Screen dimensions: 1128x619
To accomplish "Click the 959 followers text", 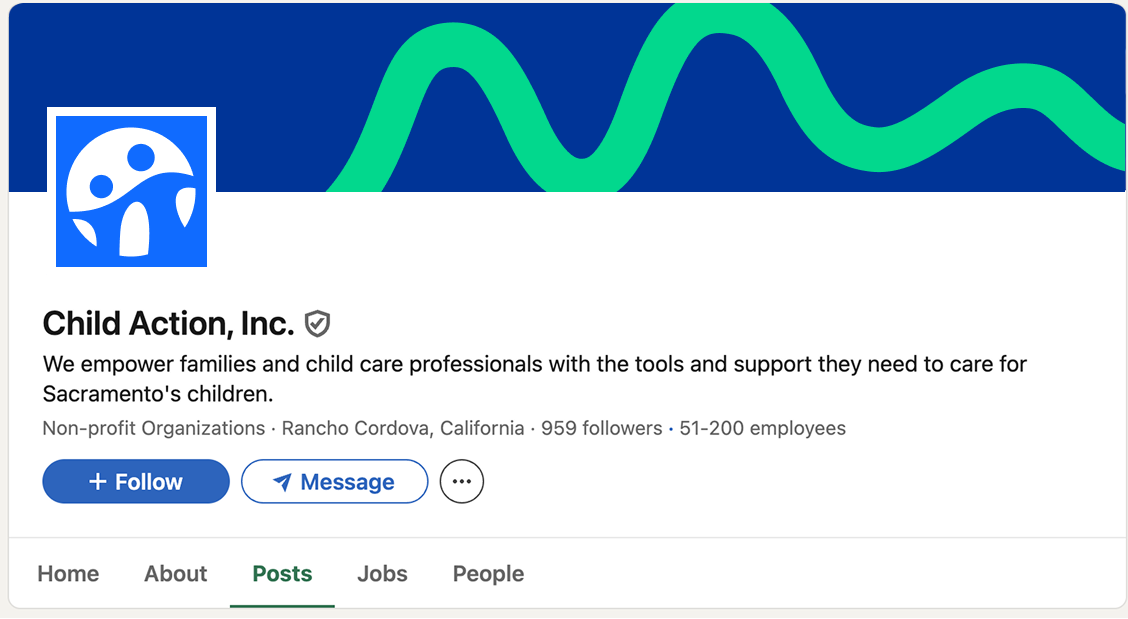I will click(601, 429).
